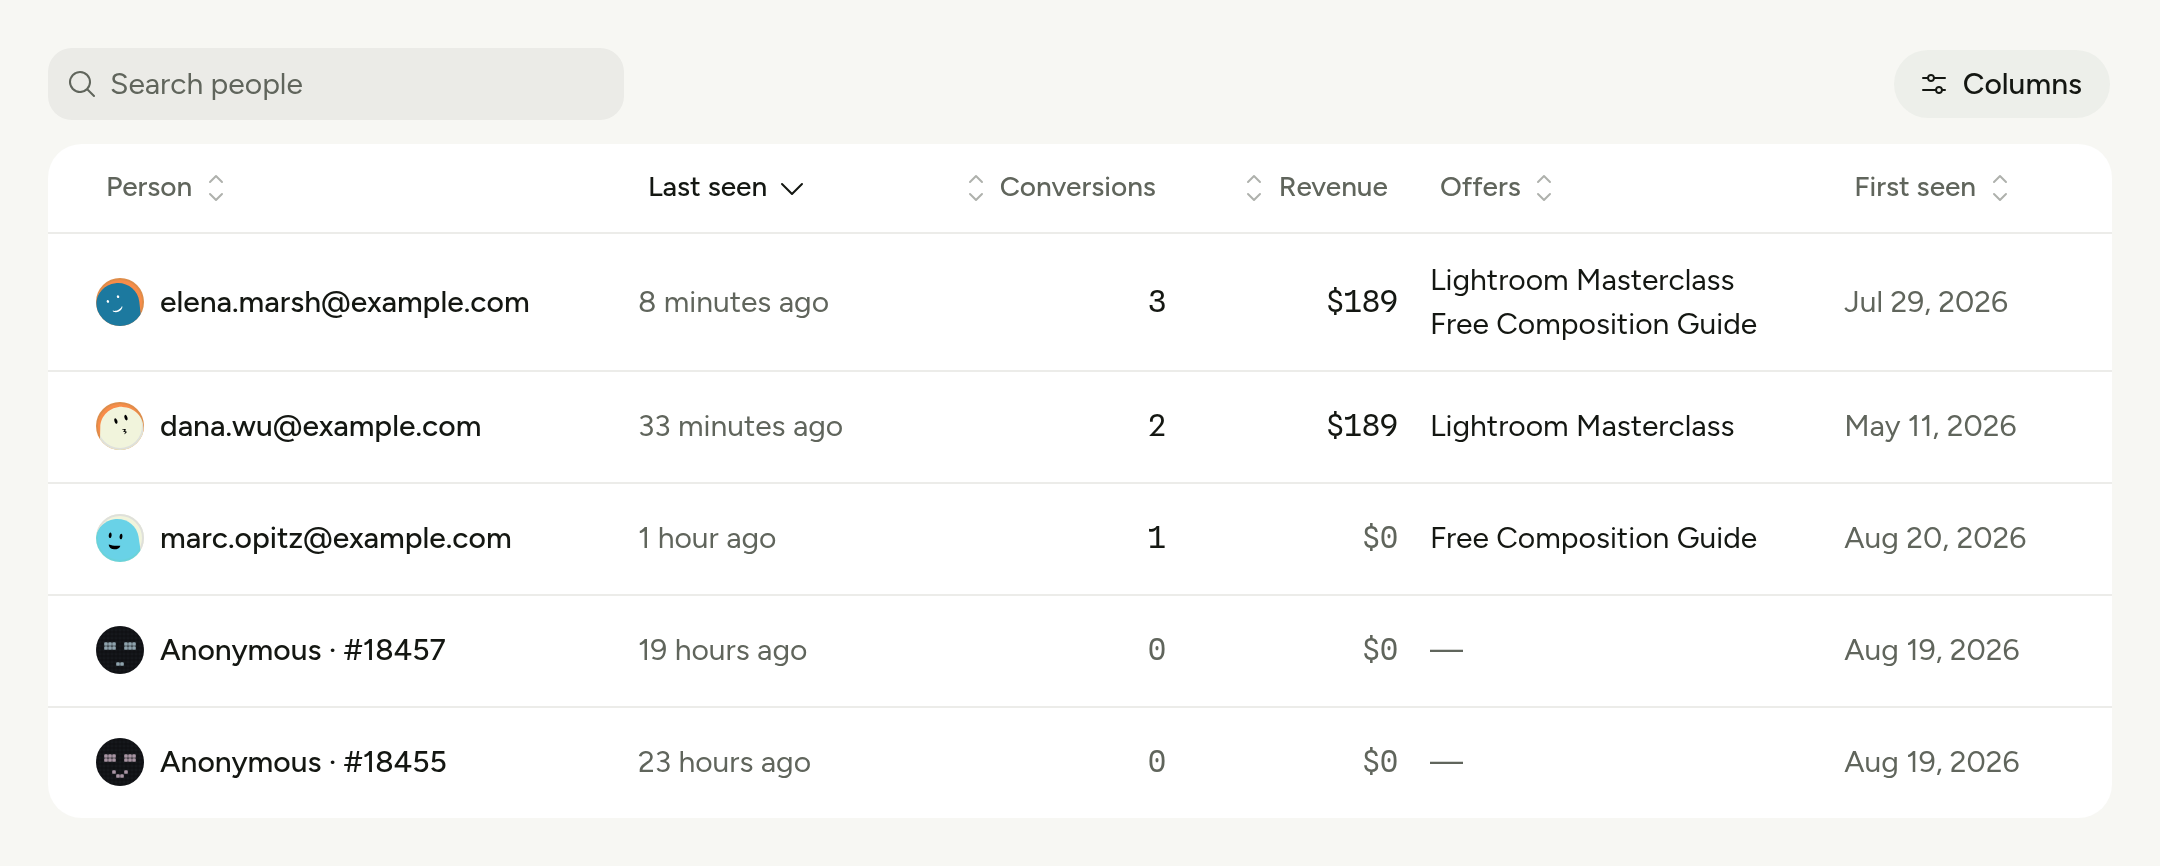Focus the Search people field

336,84
